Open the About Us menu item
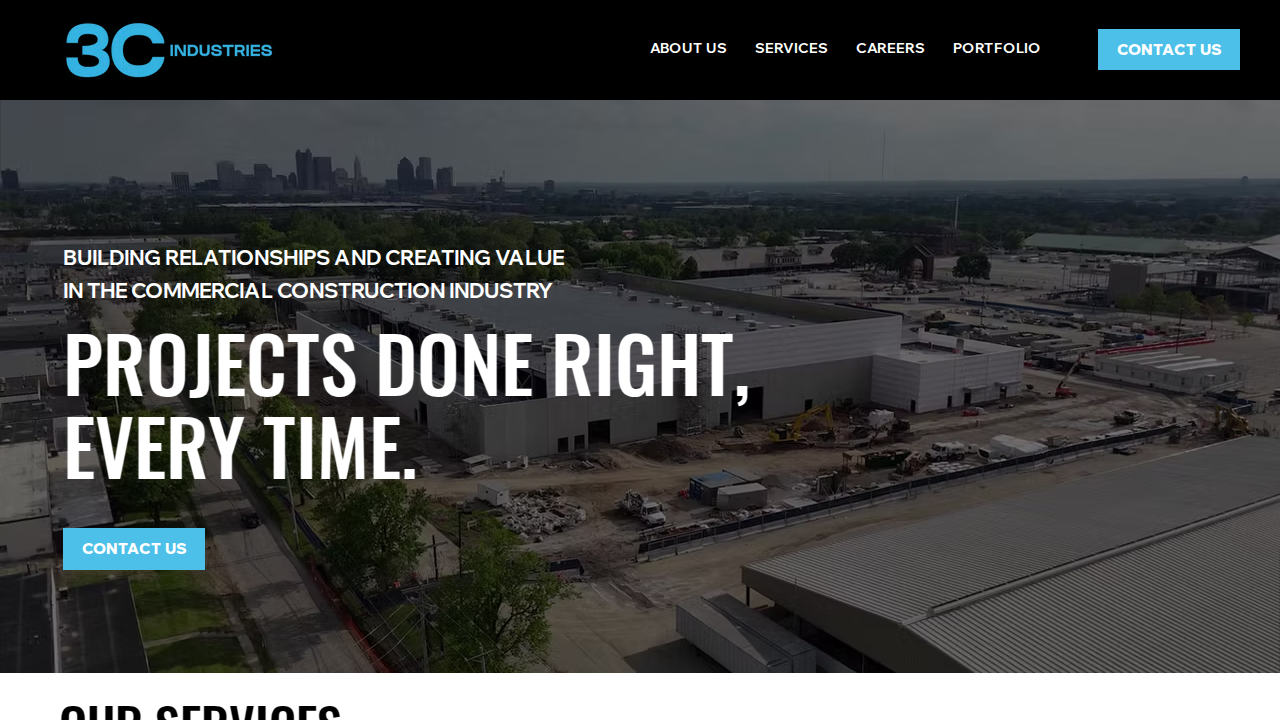This screenshot has height=720, width=1280. (688, 48)
